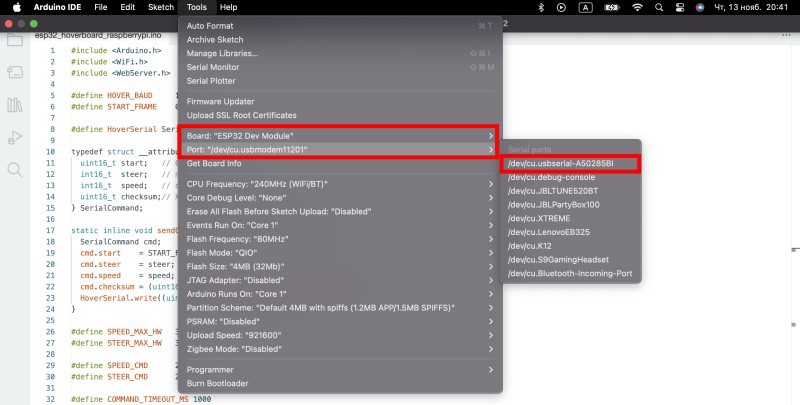Screen dimensions: 800x405
Task: Choose Auto Format from Tools menu
Action: (340, 26)
